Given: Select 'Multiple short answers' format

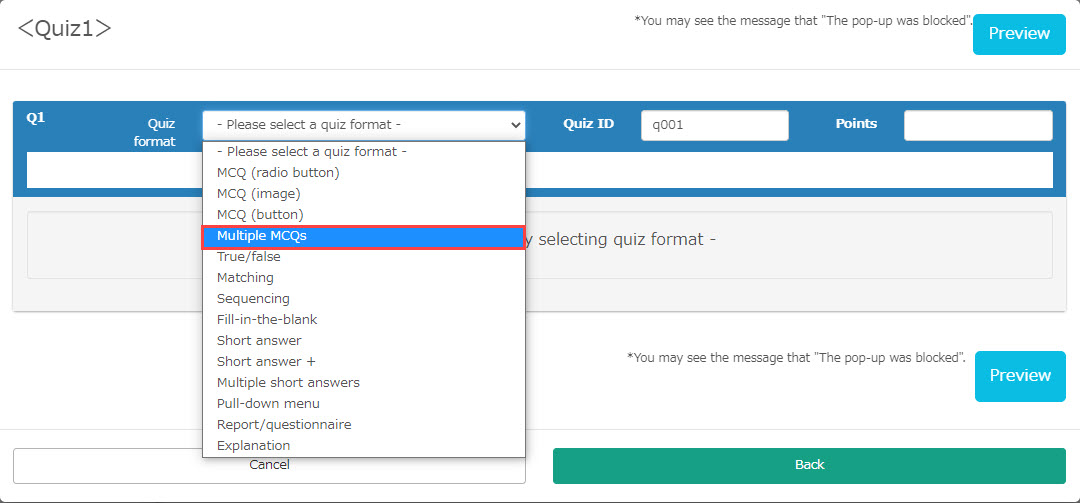Looking at the screenshot, I should (288, 383).
